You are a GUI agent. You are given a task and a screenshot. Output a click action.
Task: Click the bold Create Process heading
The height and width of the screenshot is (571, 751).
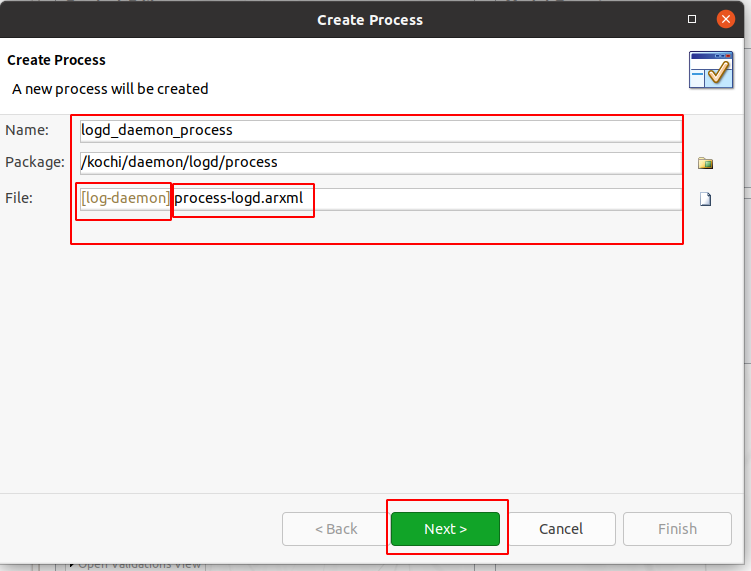click(57, 60)
